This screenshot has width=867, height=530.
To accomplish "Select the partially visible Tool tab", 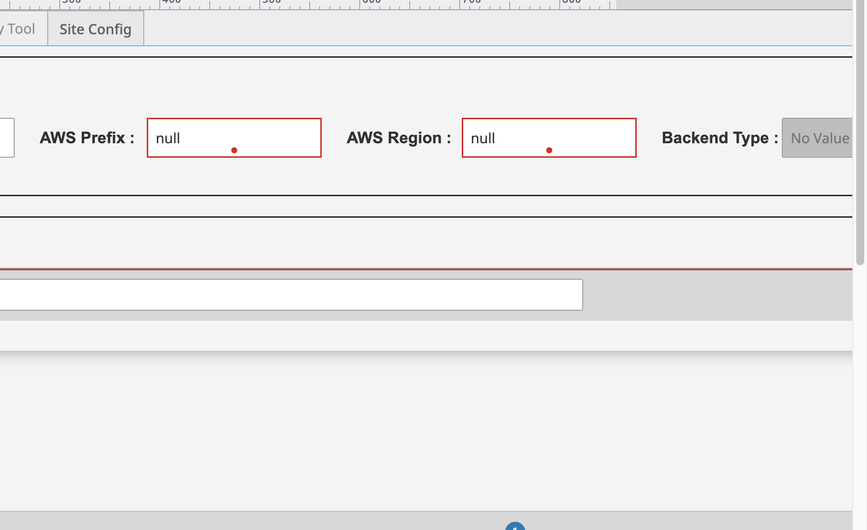I will pos(20,29).
